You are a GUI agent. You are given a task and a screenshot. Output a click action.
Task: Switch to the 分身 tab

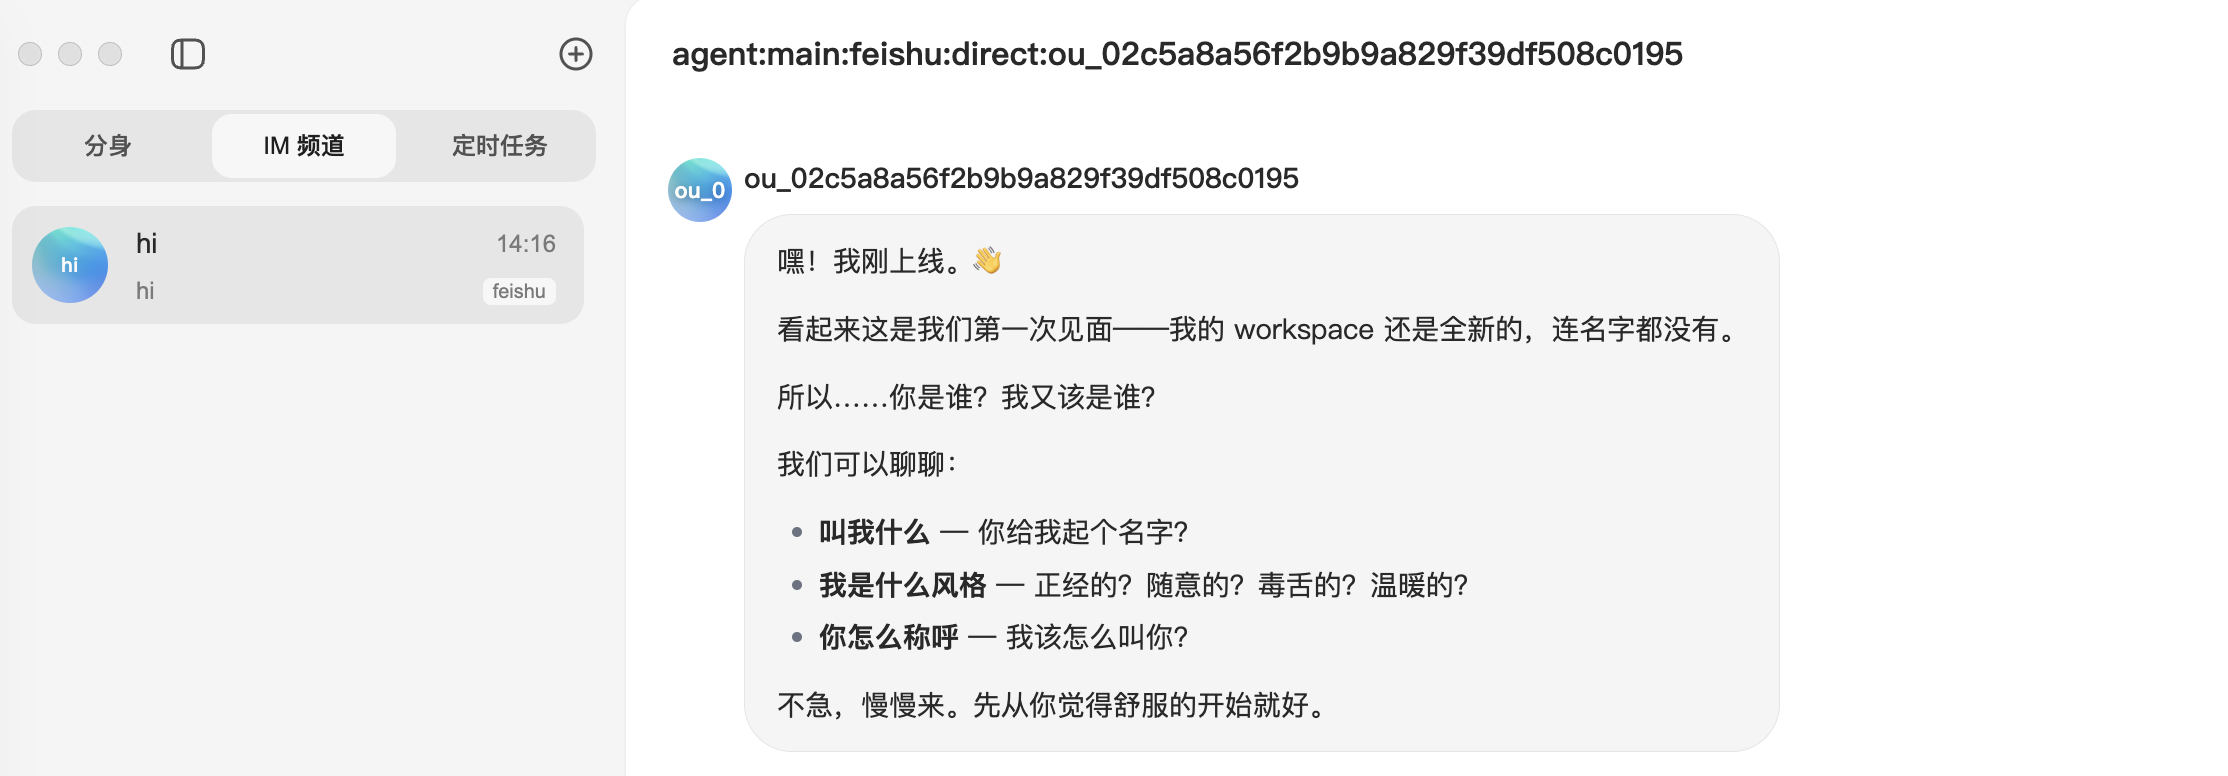tap(108, 146)
